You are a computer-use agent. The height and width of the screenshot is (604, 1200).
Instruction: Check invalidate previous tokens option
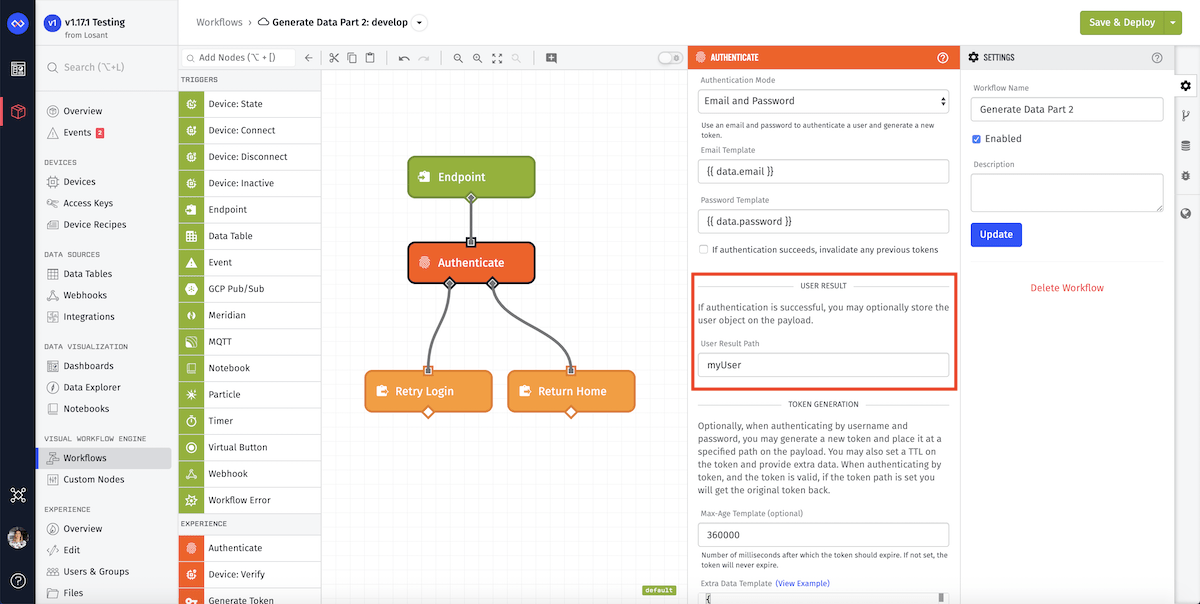704,249
